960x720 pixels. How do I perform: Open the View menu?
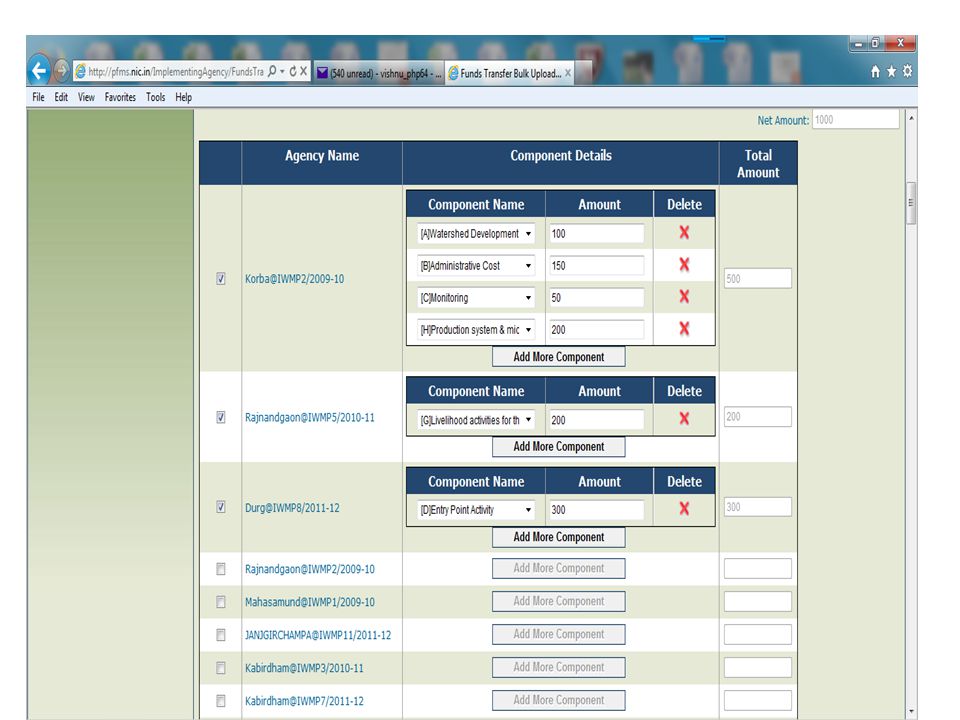86,97
